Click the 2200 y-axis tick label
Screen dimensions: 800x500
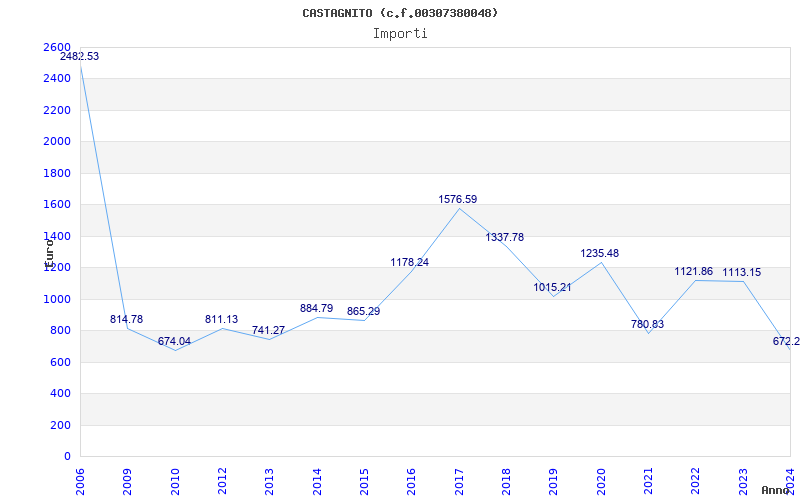coord(57,110)
